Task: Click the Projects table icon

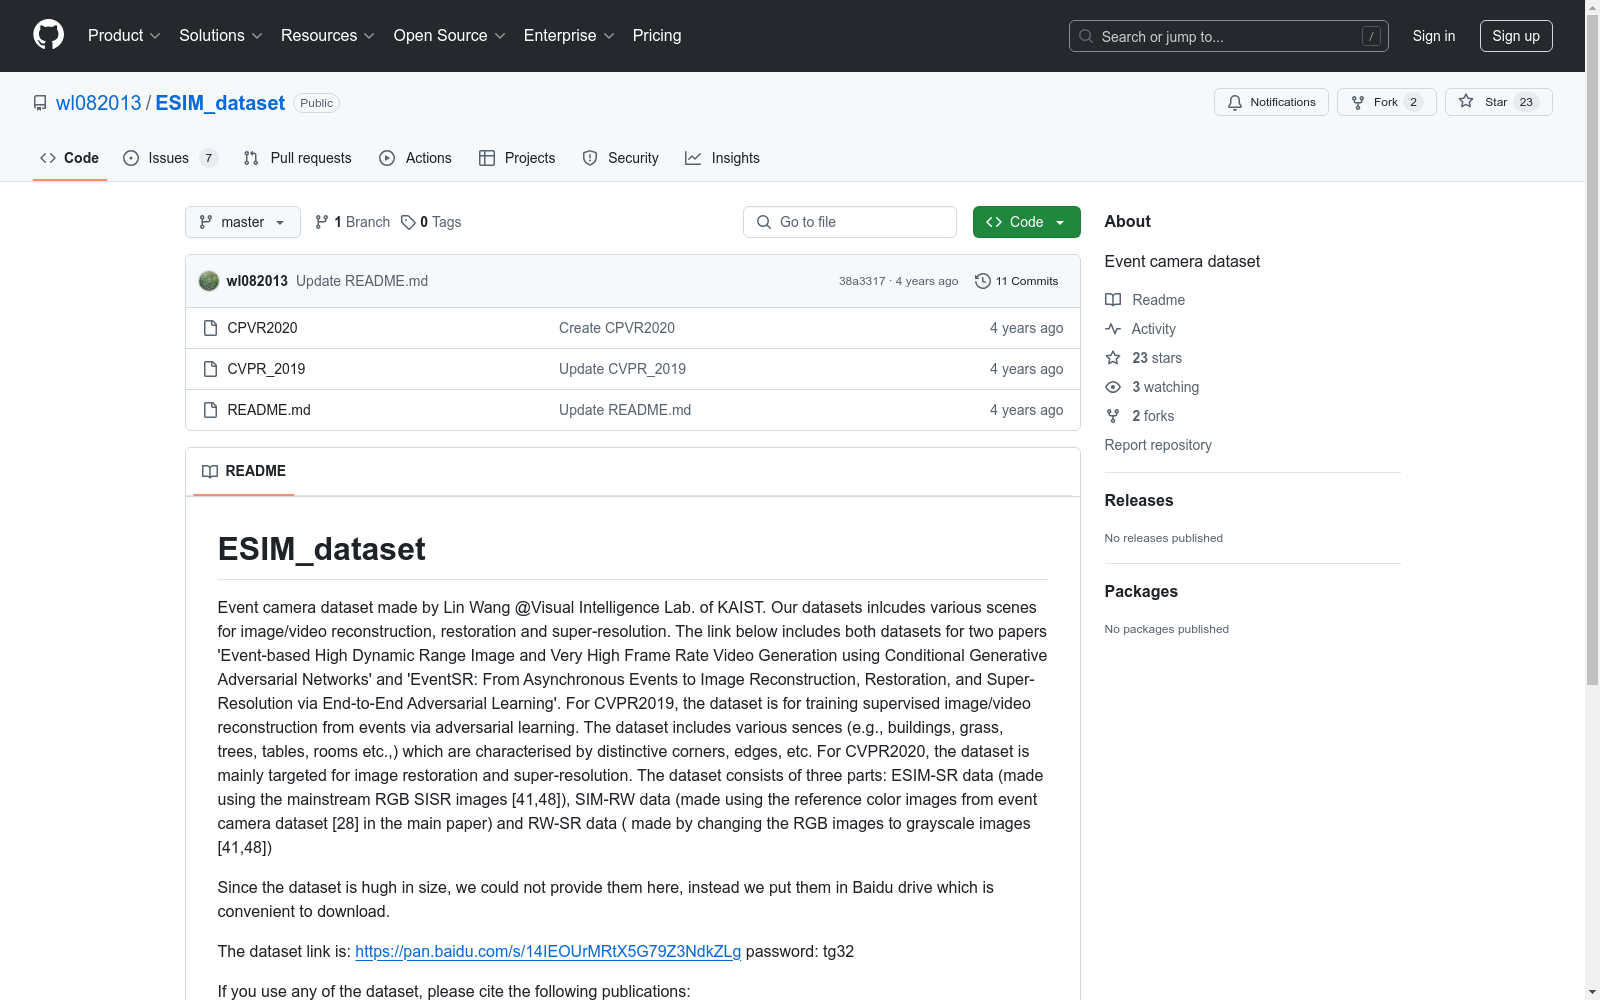Action: click(x=487, y=158)
